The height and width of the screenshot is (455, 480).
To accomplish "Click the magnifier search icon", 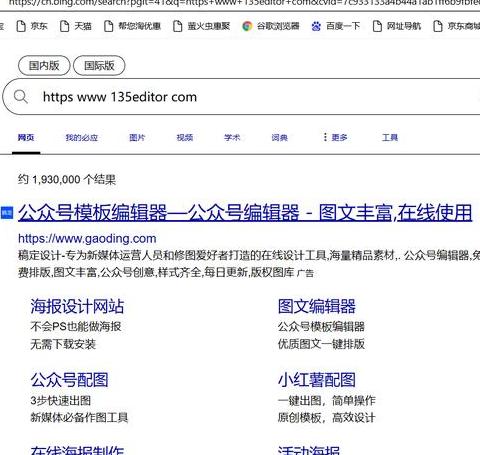I will [x=21, y=97].
